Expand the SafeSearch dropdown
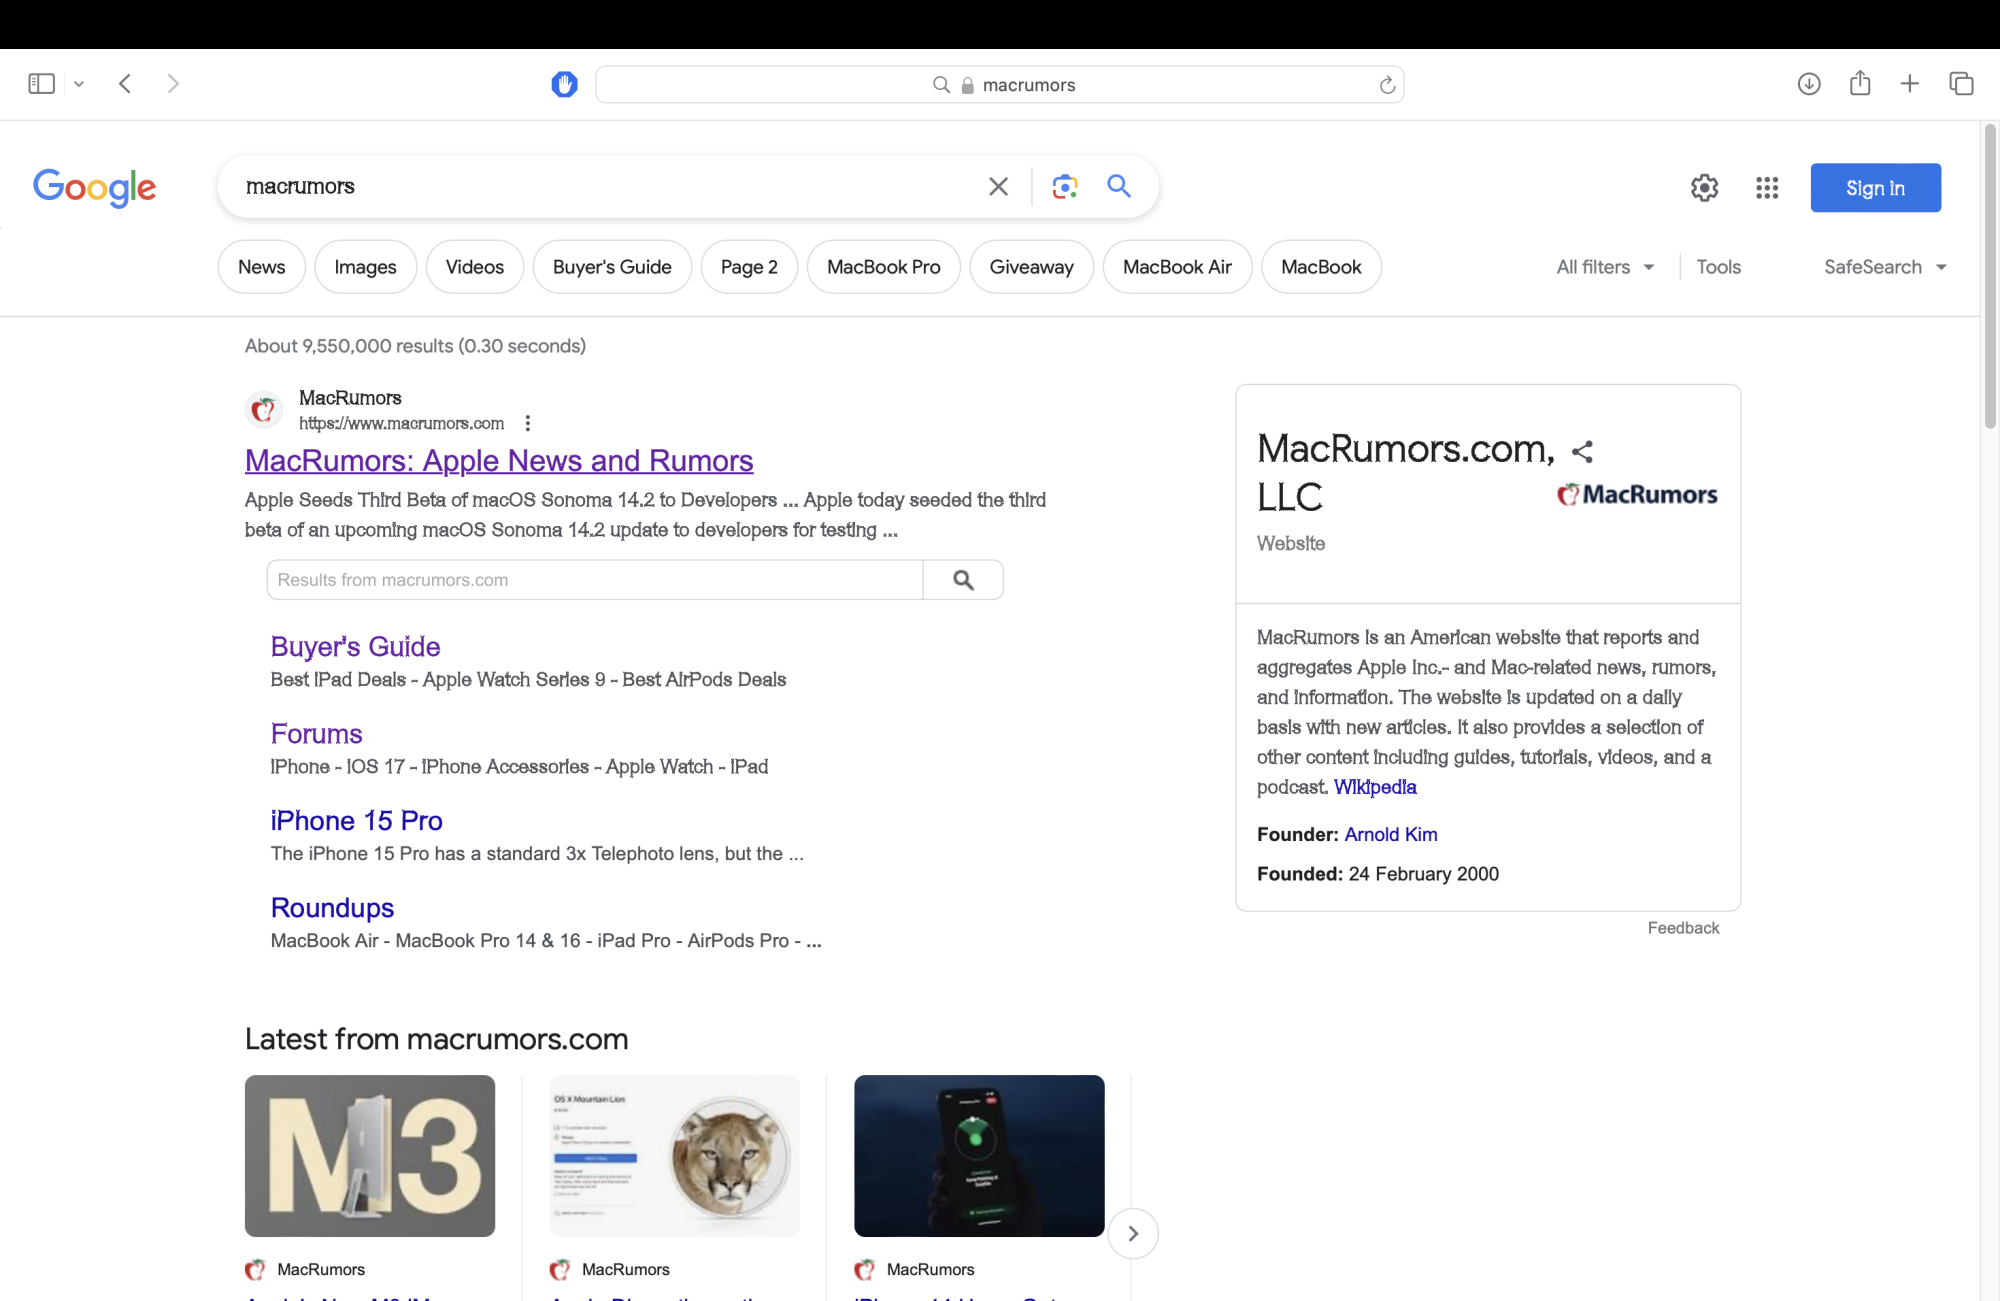 click(x=1885, y=267)
